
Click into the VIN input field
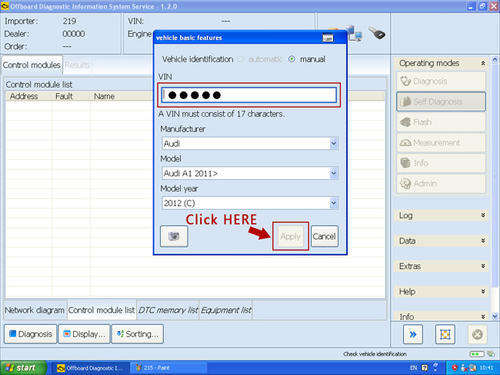click(x=249, y=95)
